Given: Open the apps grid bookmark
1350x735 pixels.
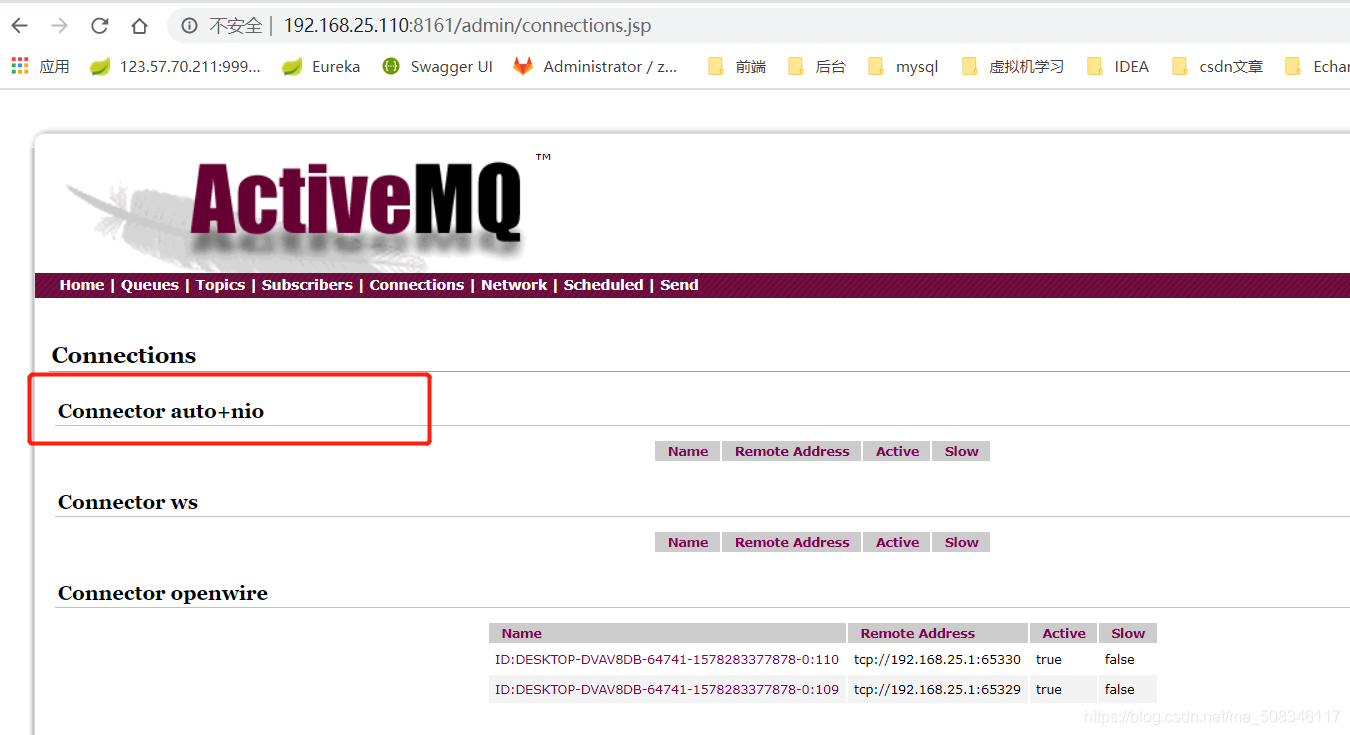Looking at the screenshot, I should point(40,66).
